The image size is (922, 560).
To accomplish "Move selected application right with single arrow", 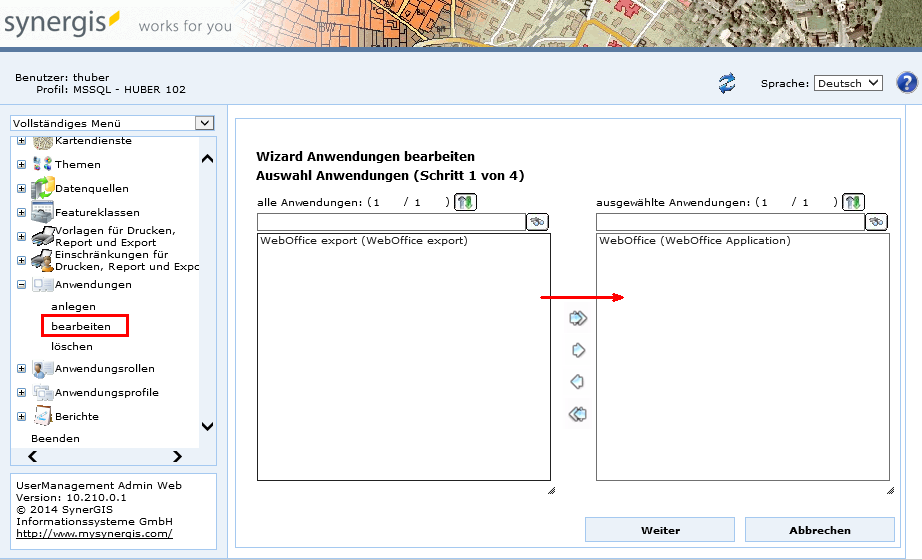I will coord(578,350).
